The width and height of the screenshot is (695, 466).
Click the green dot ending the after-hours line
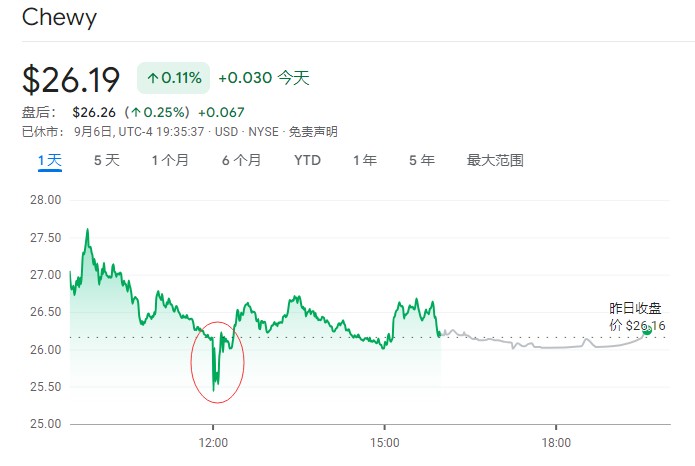[647, 330]
